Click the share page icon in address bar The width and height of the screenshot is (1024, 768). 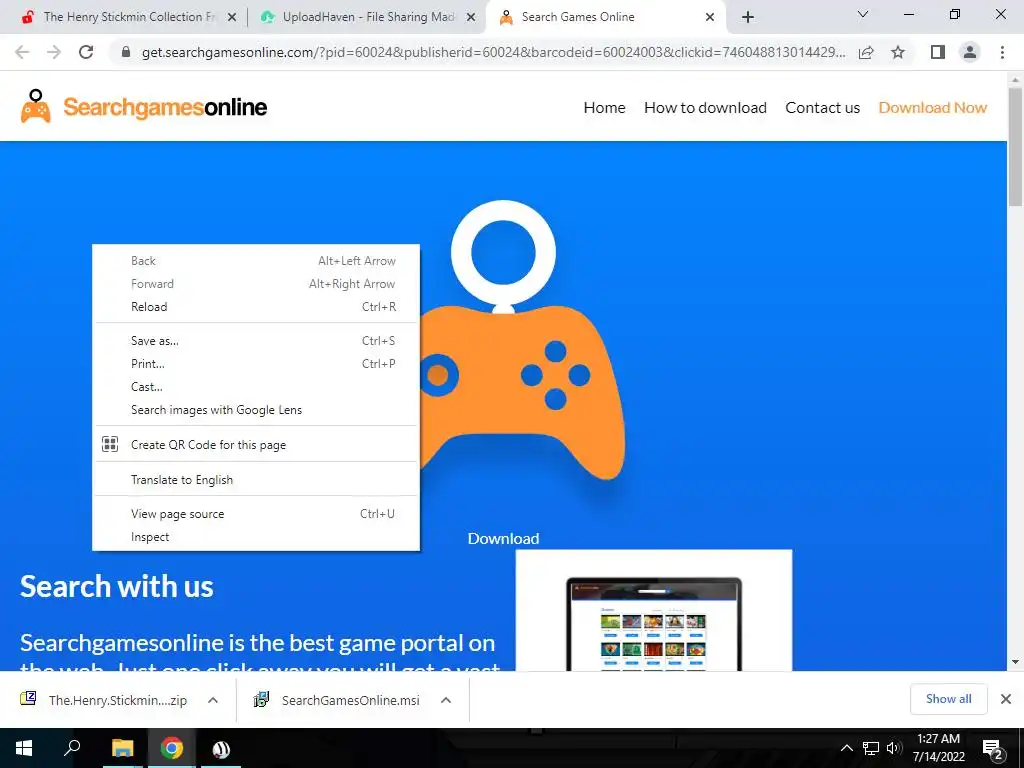[866, 52]
